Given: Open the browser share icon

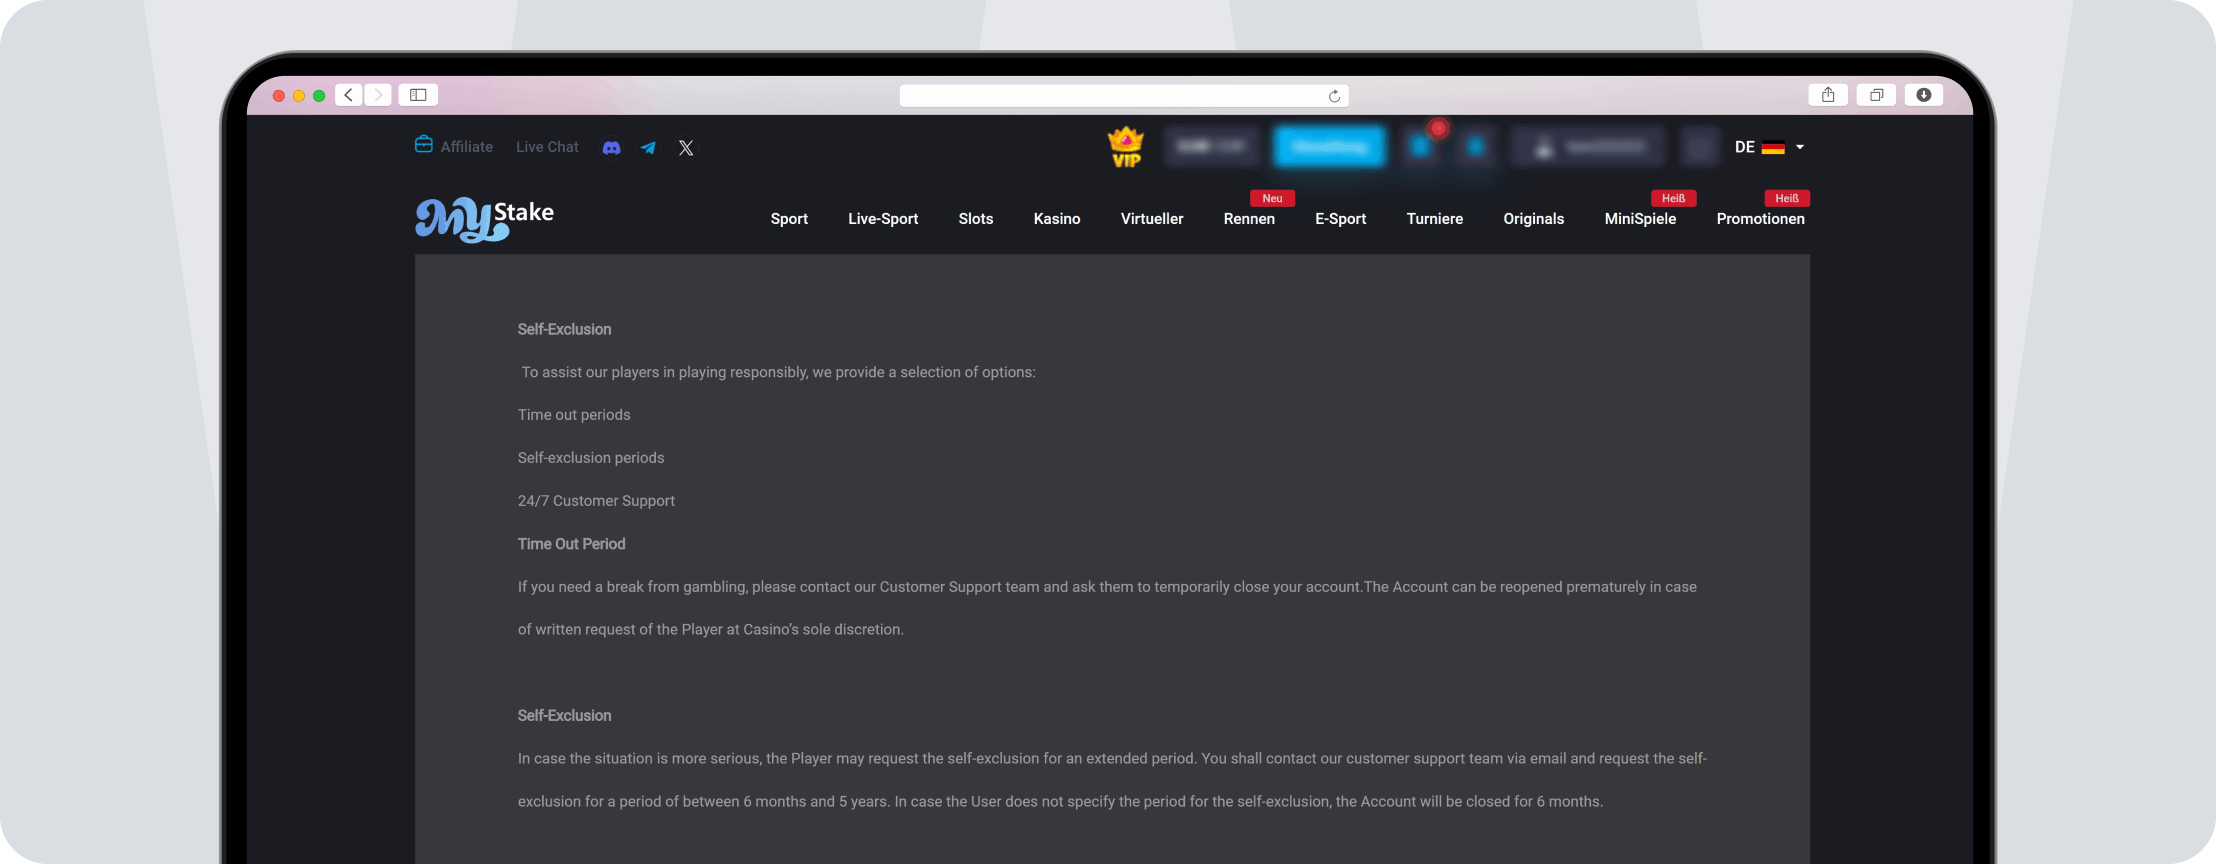Looking at the screenshot, I should [x=1828, y=95].
